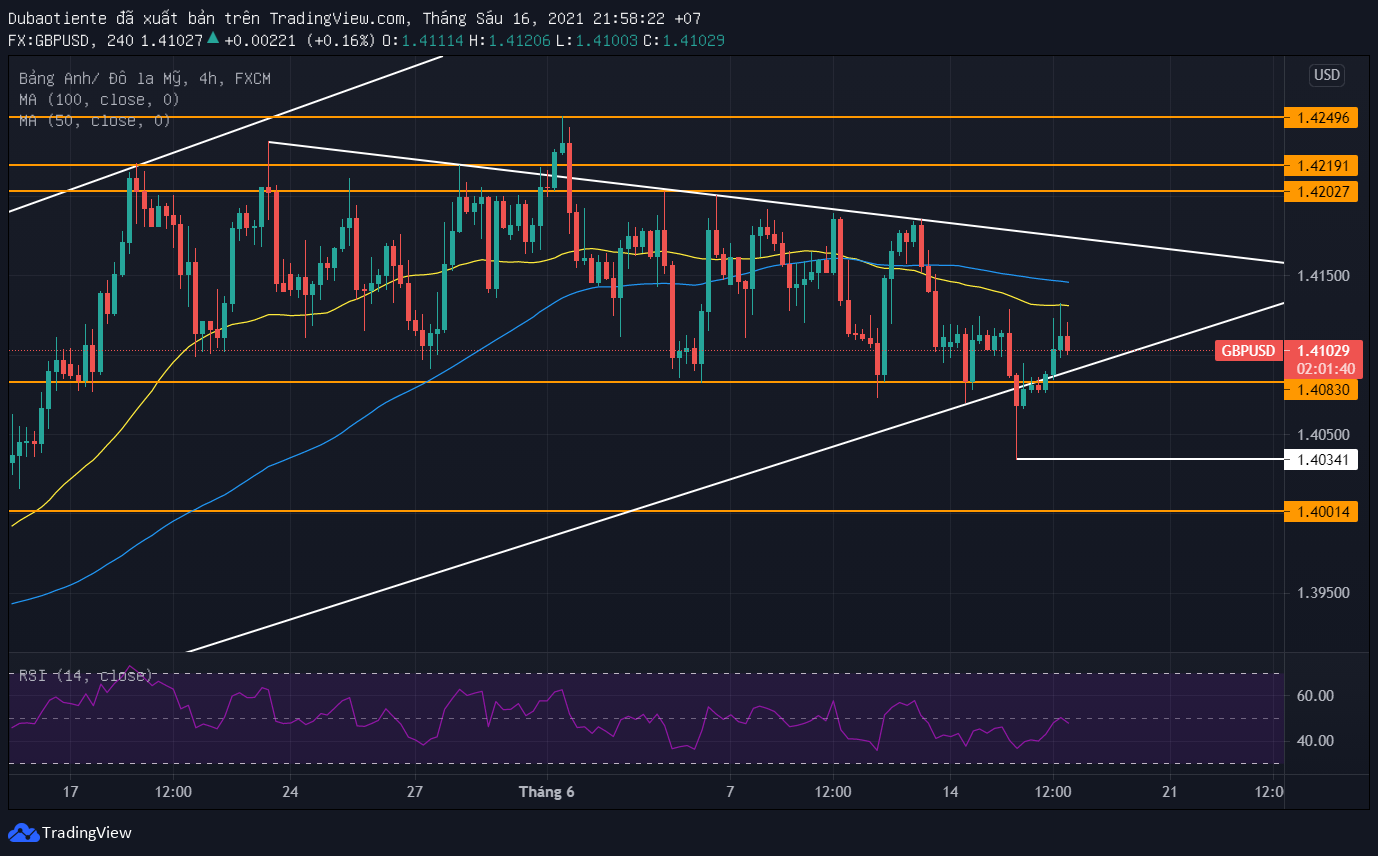Viewport: 1378px width, 856px height.
Task: Select the MA (50, close, 0) legend
Action: coord(95,120)
